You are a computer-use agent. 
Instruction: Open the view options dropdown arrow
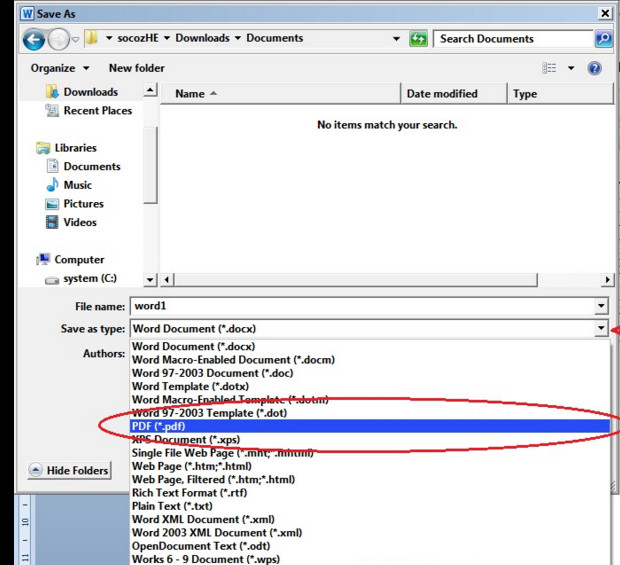pos(571,68)
